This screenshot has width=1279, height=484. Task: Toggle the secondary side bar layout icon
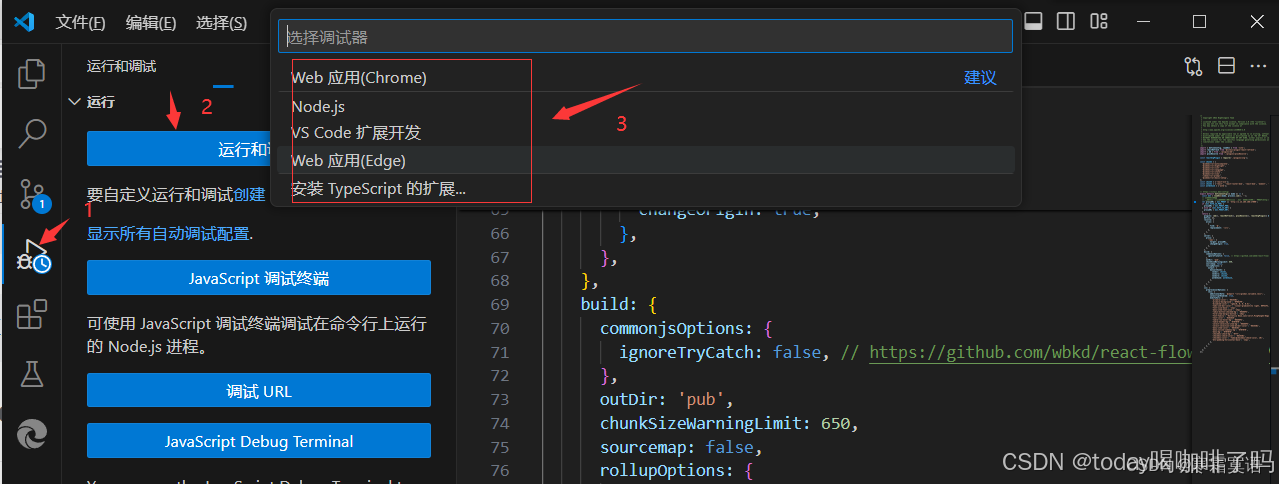click(x=1066, y=21)
